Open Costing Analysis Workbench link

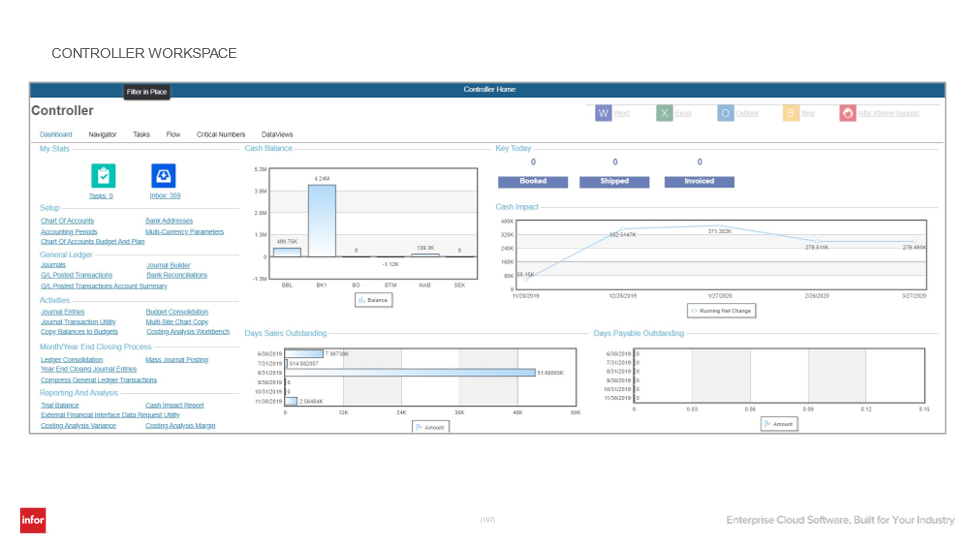click(188, 332)
